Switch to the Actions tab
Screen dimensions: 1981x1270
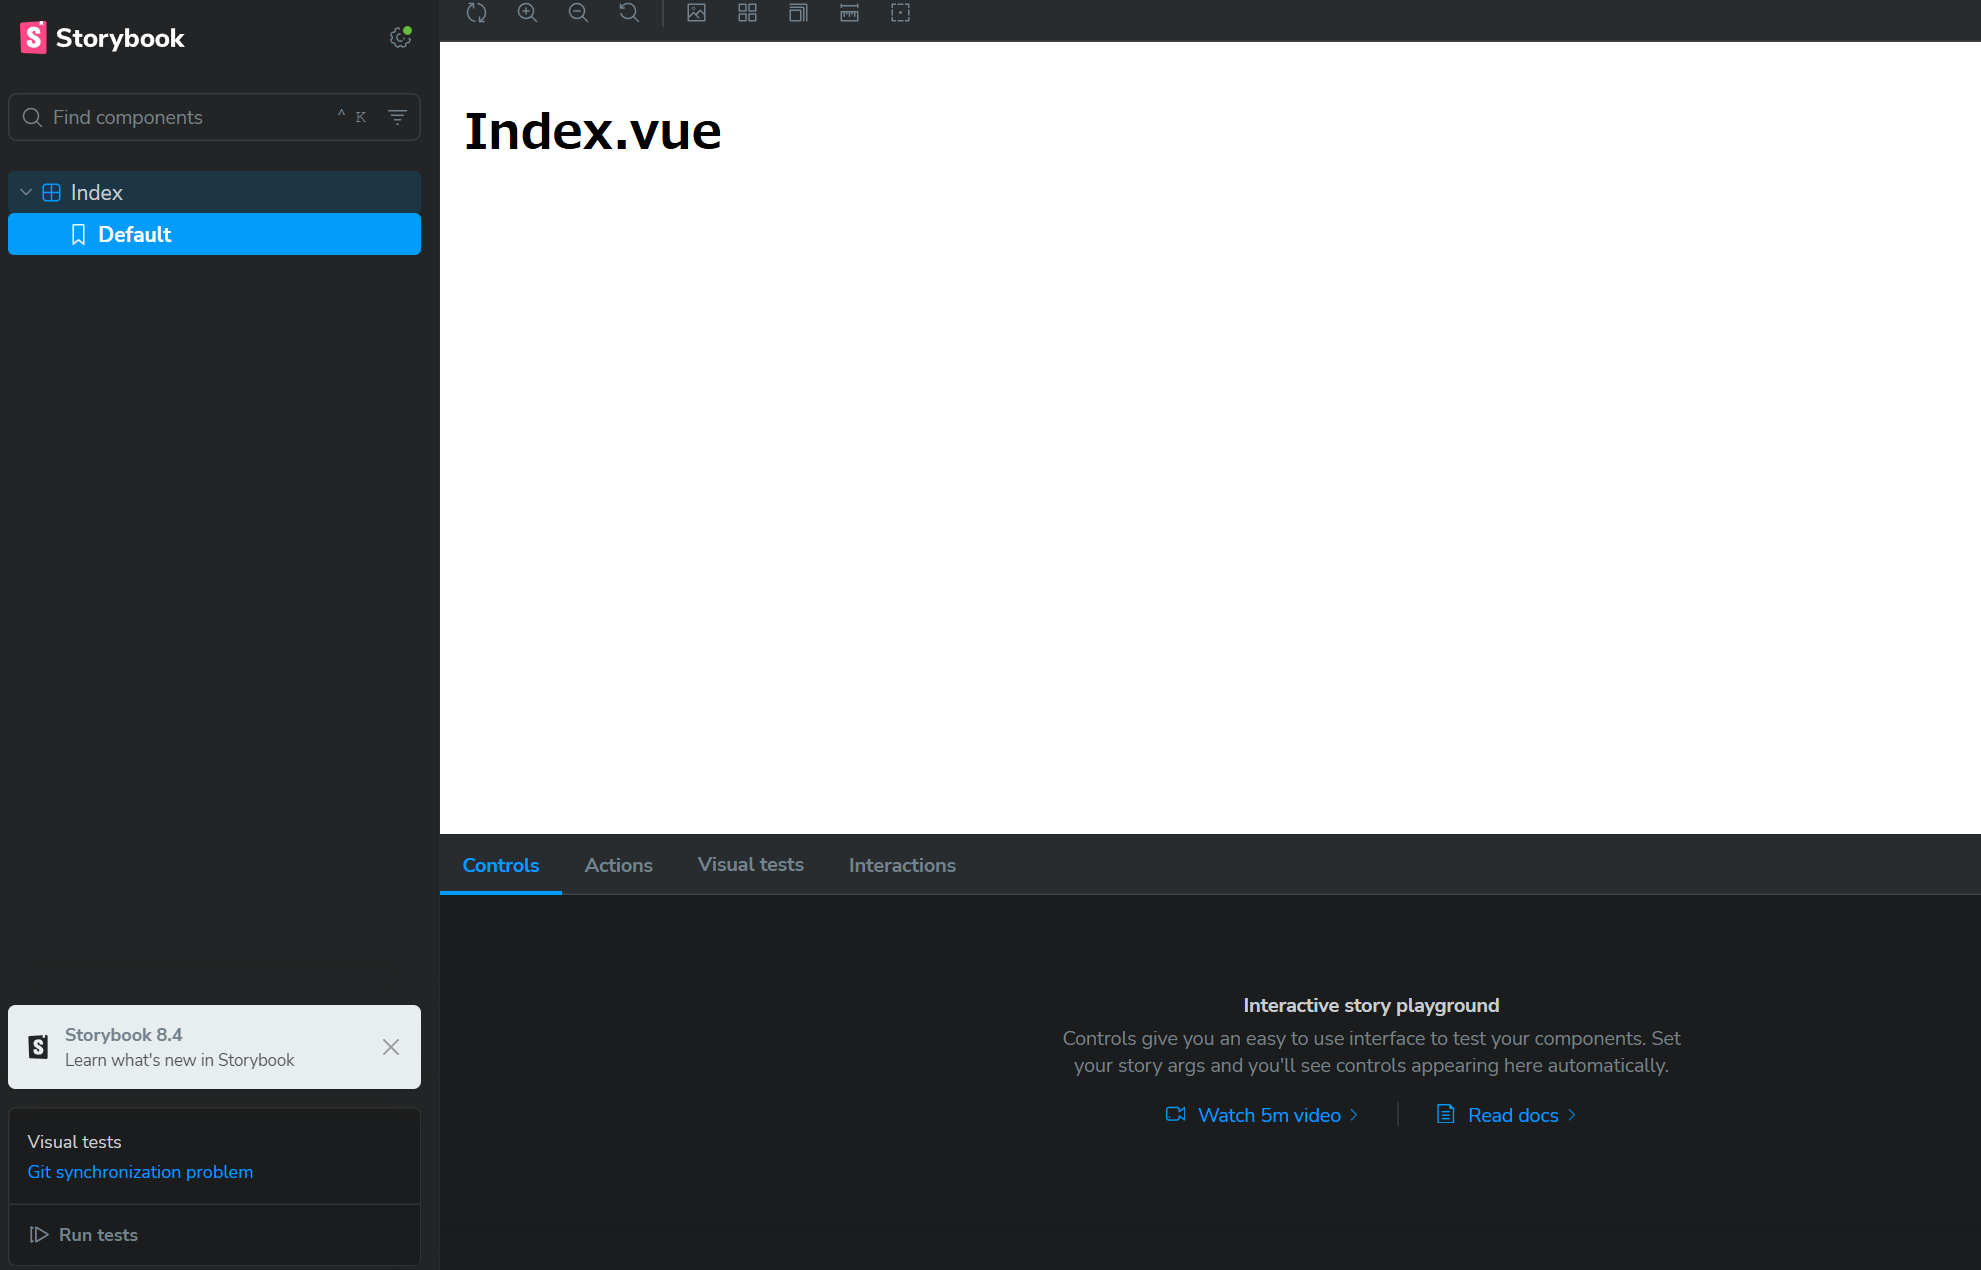click(x=618, y=865)
